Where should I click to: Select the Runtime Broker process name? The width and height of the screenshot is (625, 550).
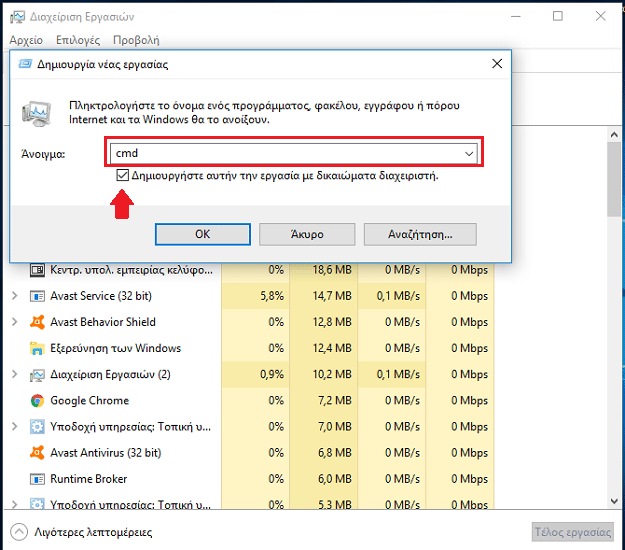88,479
